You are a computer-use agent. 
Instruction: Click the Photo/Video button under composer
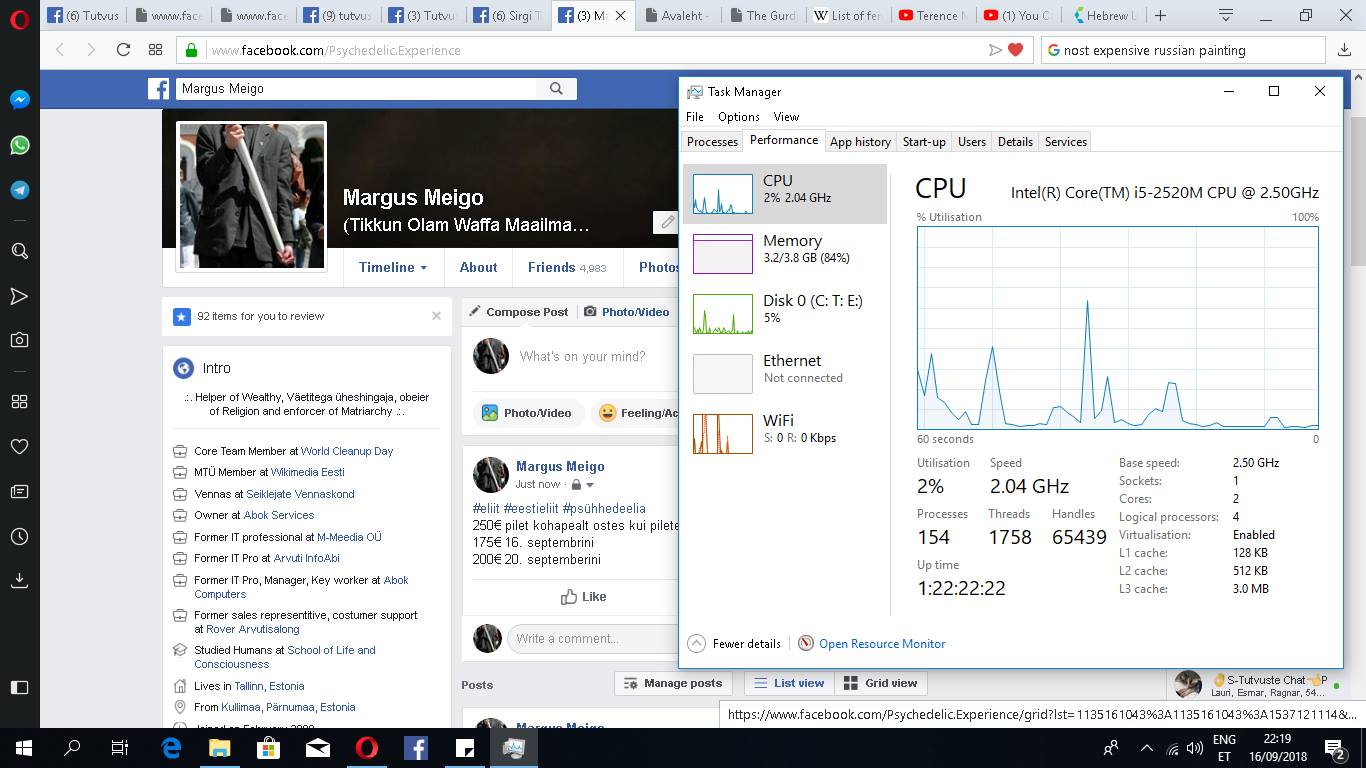[x=527, y=412]
